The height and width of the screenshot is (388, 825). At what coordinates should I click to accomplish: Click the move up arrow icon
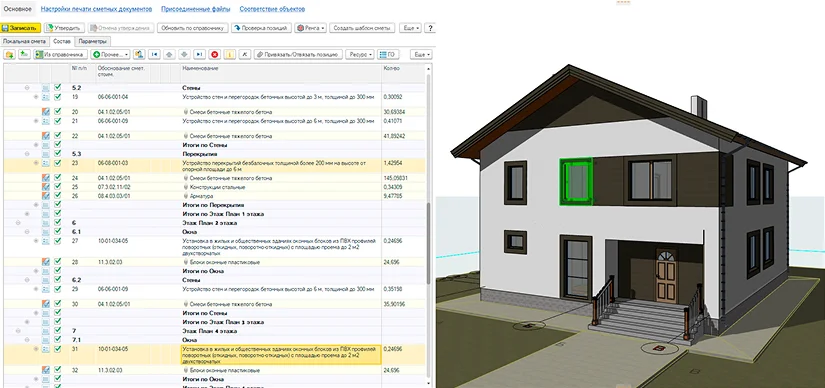click(x=169, y=54)
